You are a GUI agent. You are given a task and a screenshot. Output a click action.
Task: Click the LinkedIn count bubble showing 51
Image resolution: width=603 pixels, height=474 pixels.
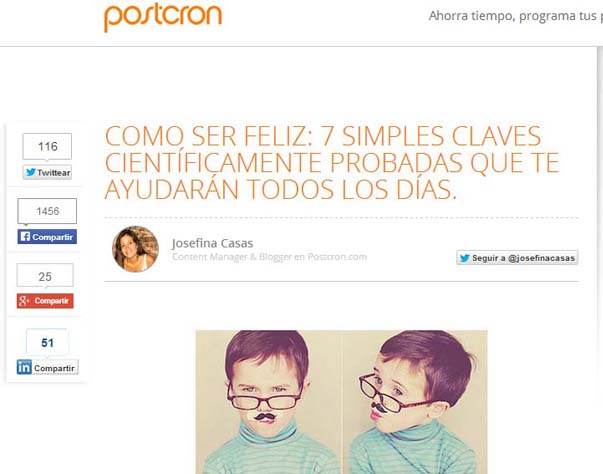pos(47,342)
